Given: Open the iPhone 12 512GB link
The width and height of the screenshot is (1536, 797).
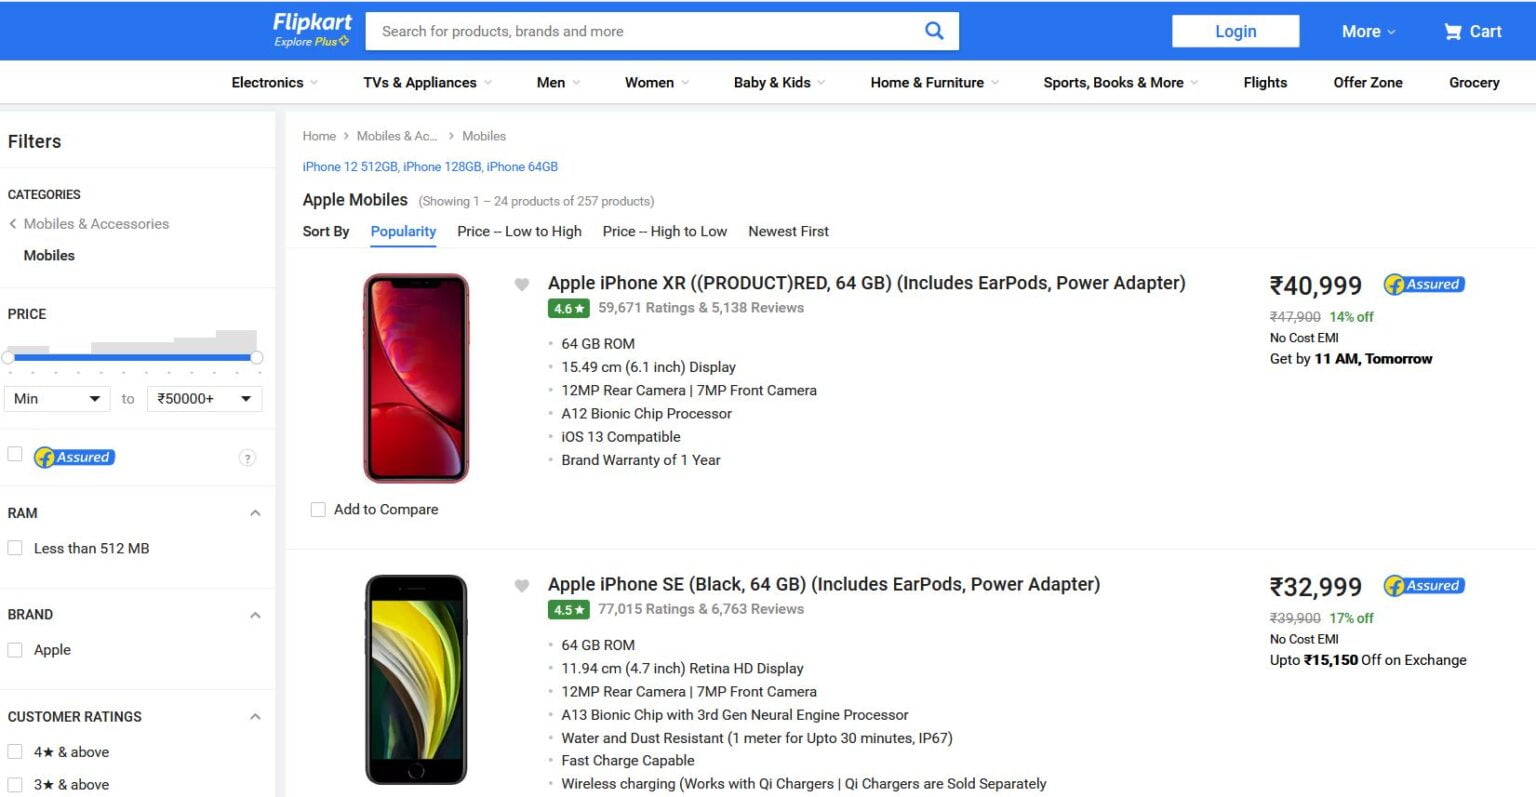Looking at the screenshot, I should (349, 166).
